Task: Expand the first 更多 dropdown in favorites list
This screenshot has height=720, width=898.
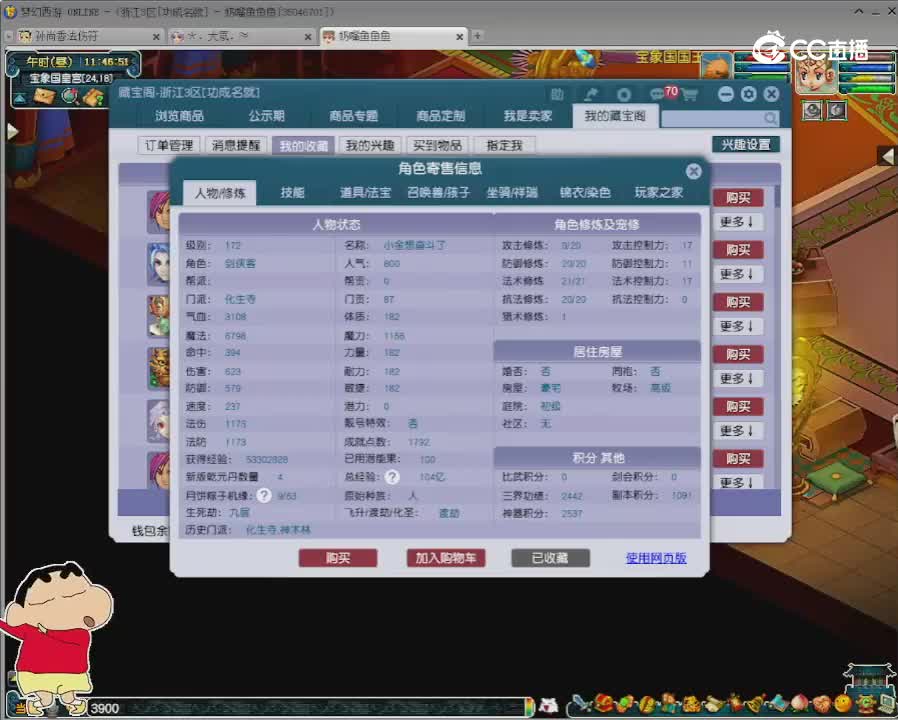Action: [x=738, y=222]
